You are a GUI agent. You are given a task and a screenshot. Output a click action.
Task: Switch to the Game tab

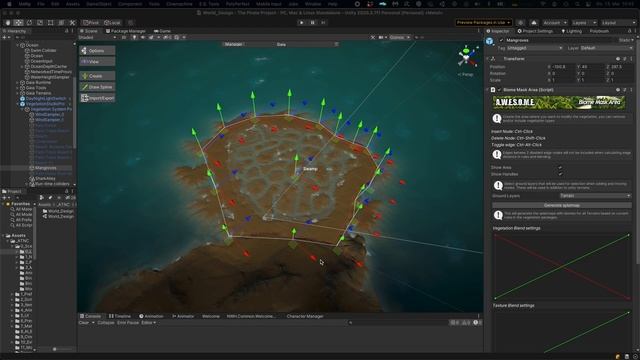[x=162, y=31]
